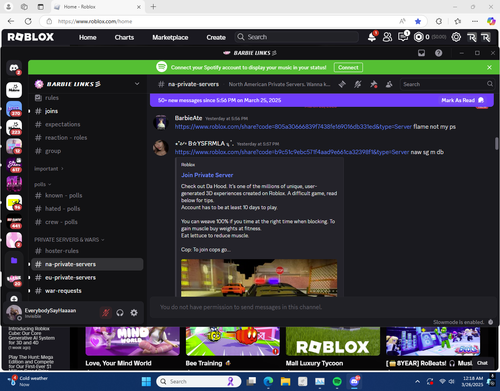Image resolution: width=500 pixels, height=391 pixels.
Task: Open Threads icon in channel header
Action: 342,84
